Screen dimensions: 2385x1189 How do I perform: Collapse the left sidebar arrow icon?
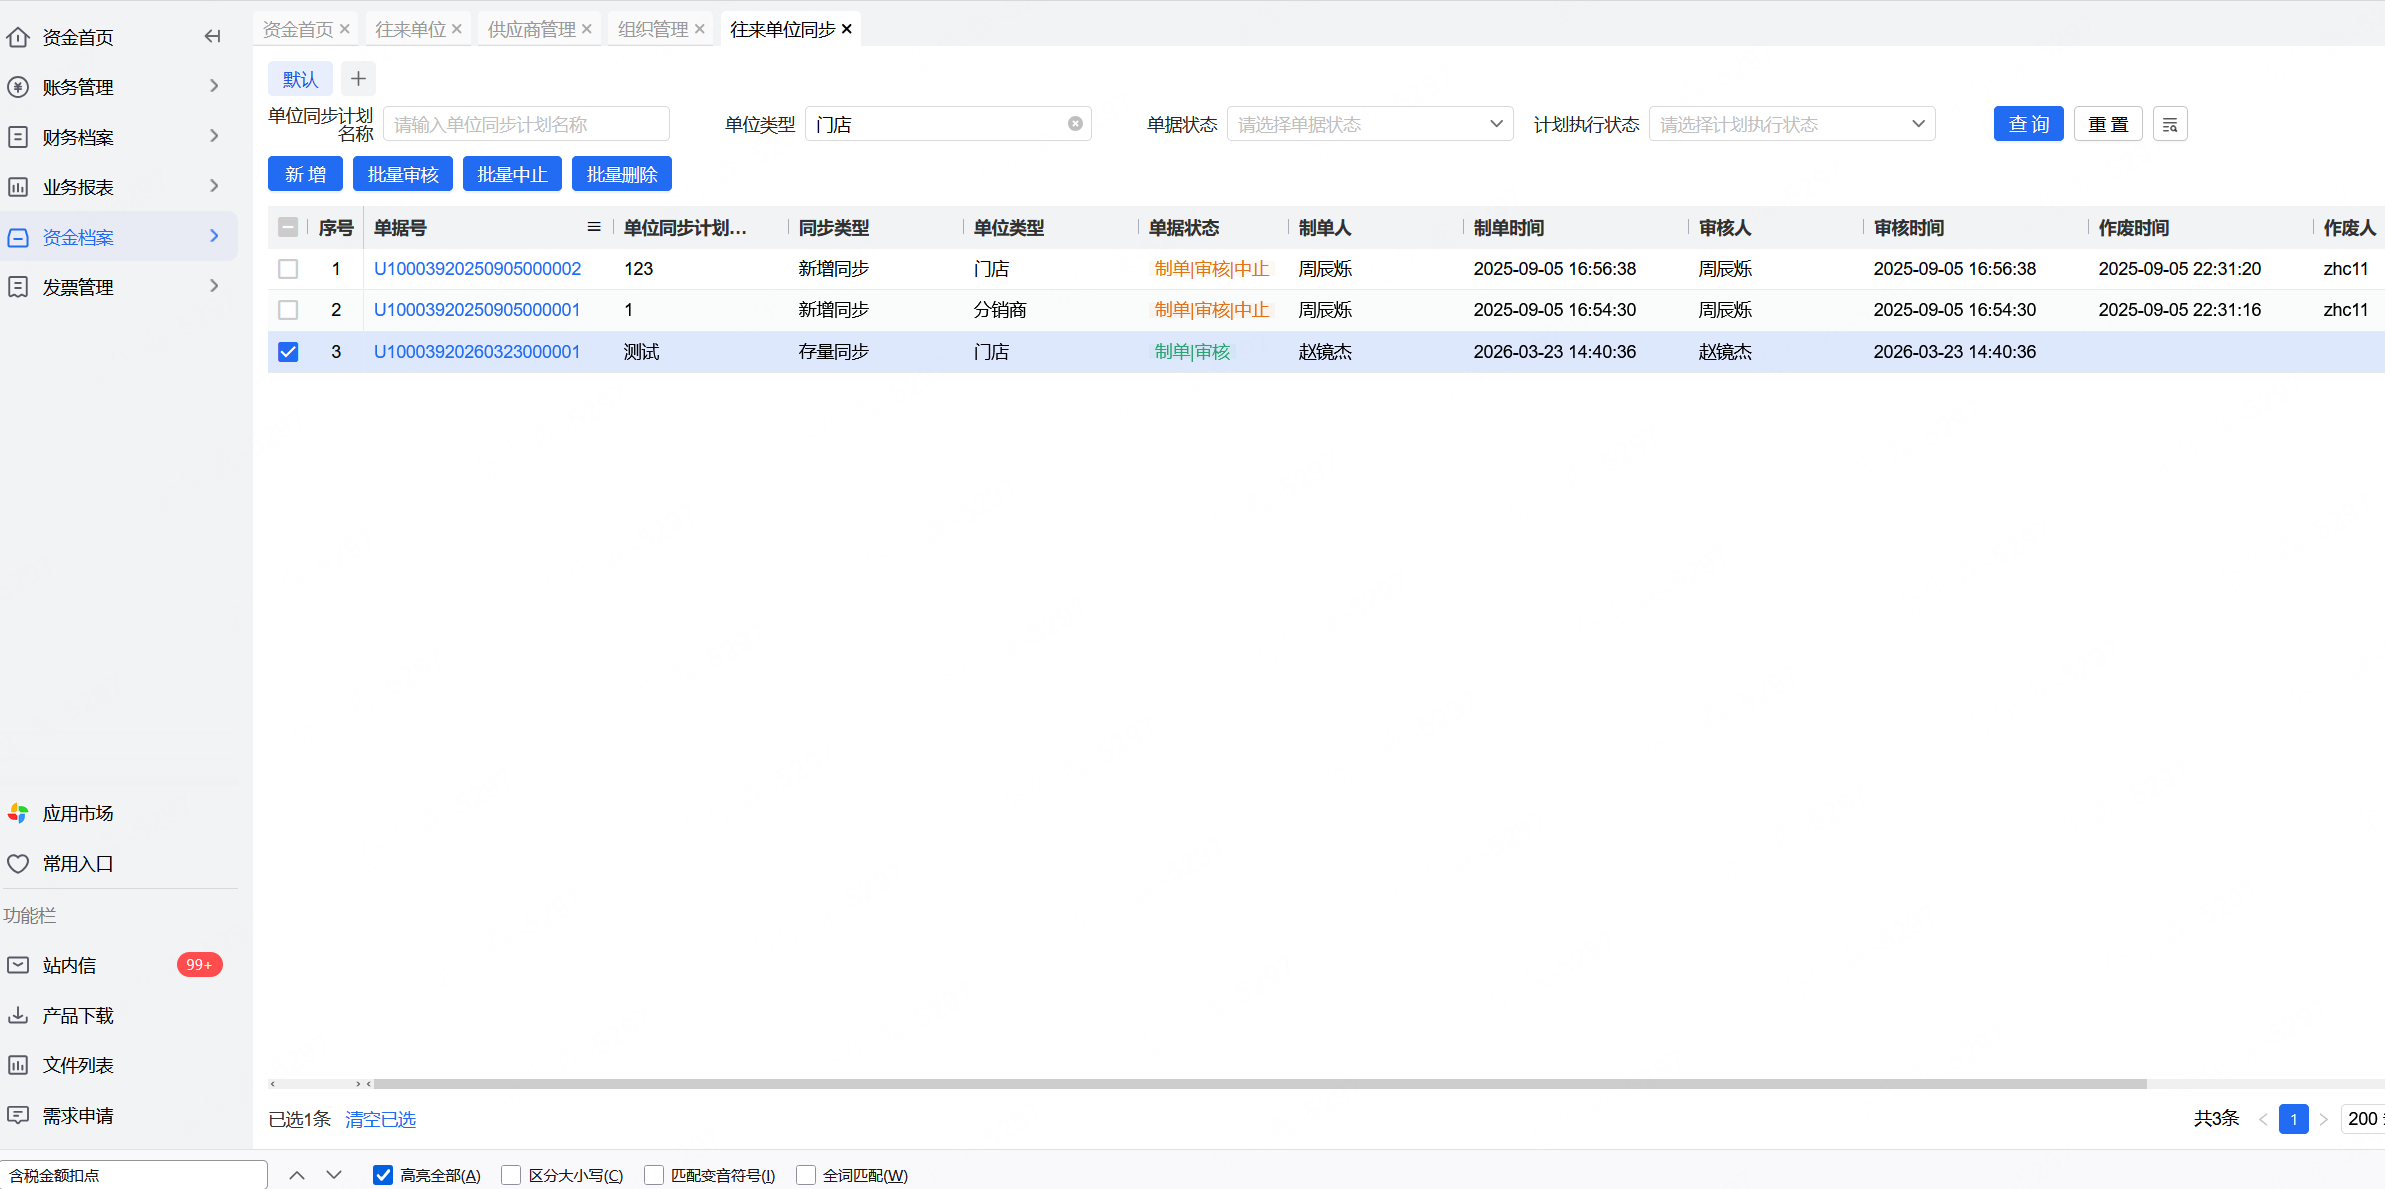point(212,37)
